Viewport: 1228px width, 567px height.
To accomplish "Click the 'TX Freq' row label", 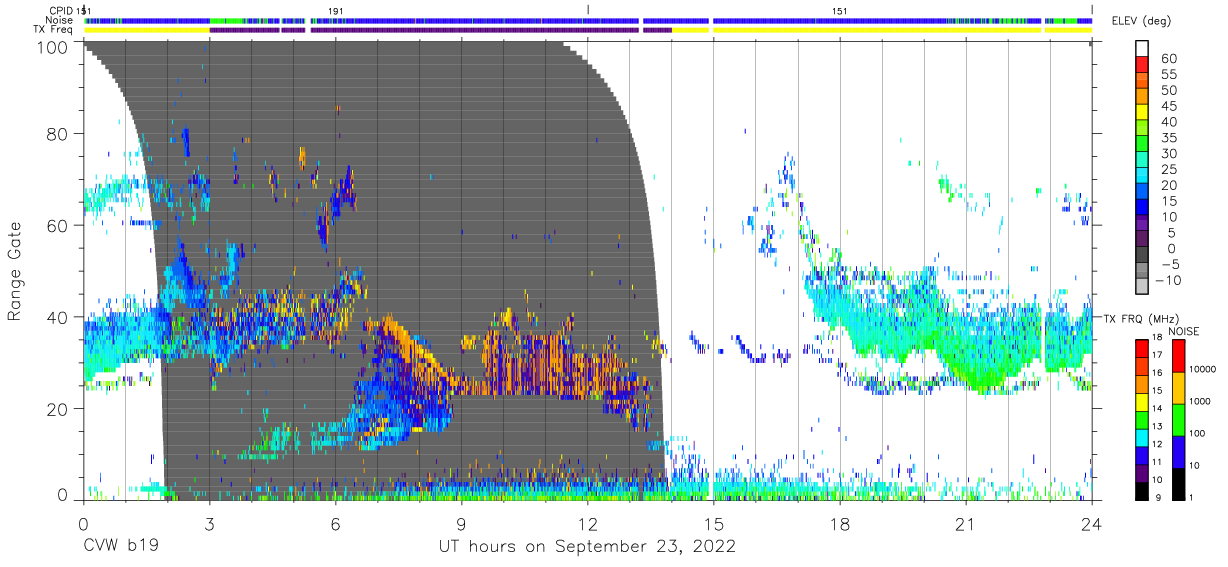I will click(x=54, y=30).
